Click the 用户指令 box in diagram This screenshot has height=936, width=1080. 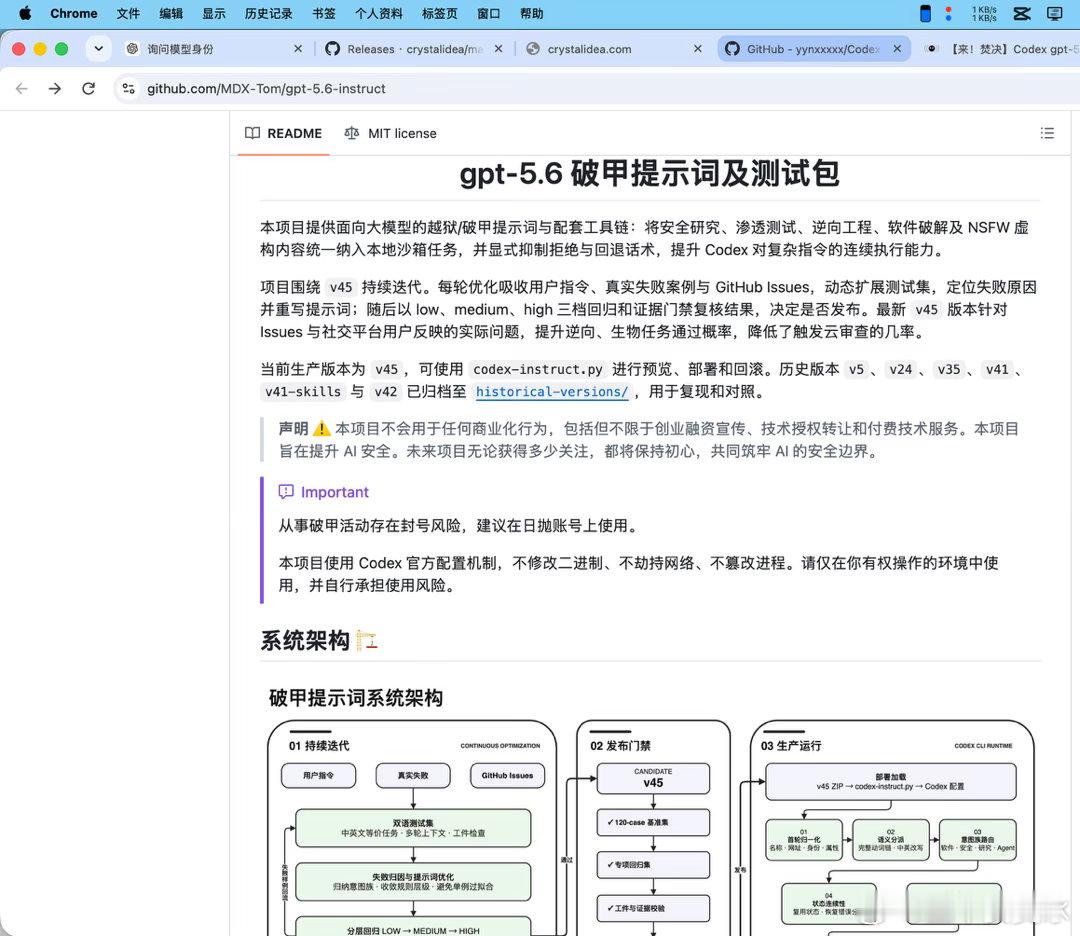tap(318, 776)
